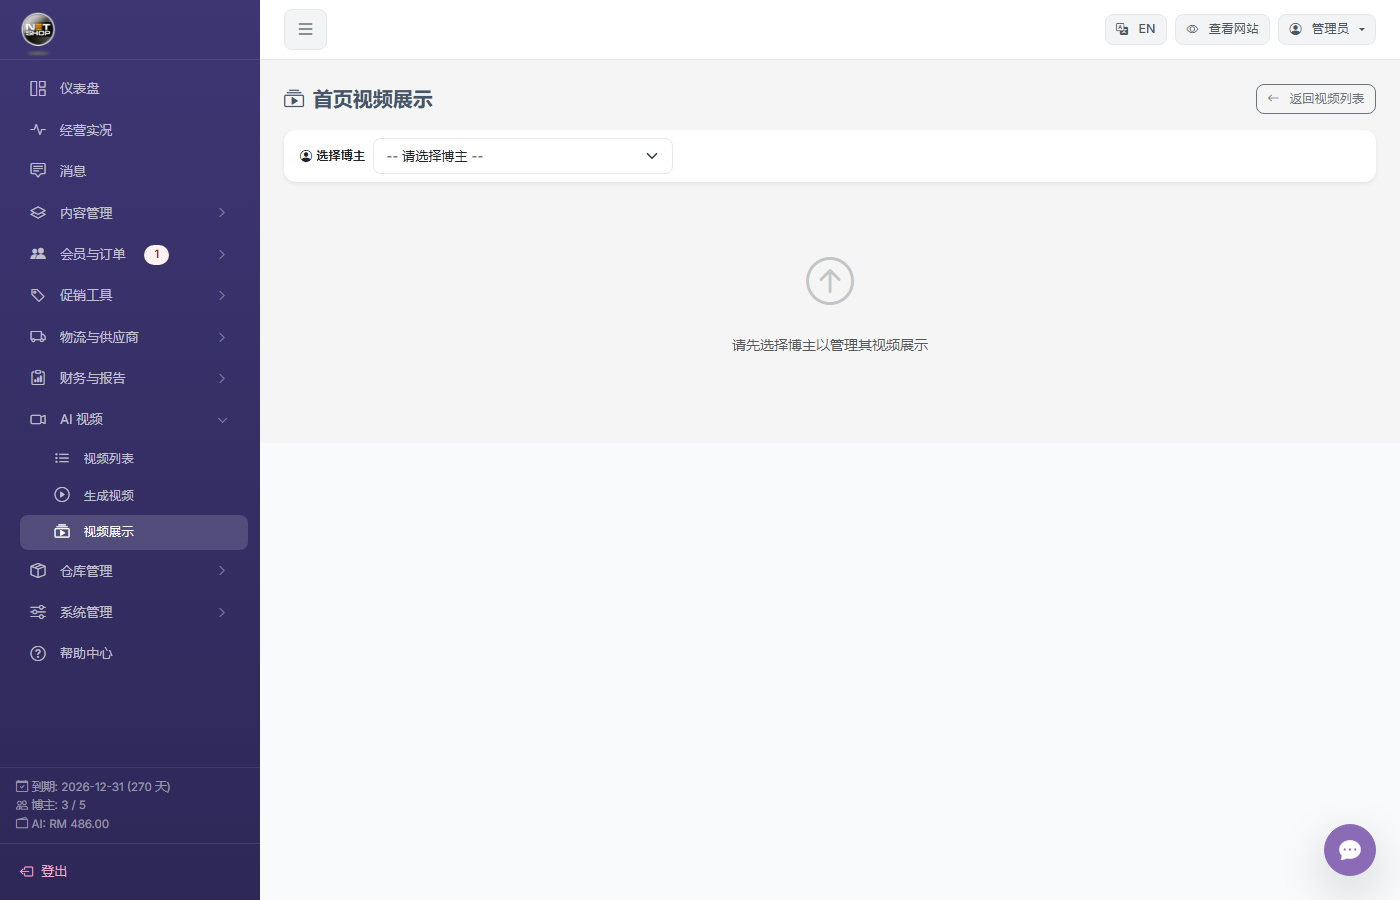This screenshot has width=1400, height=900.
Task: Click the dashboard 仪表盘 icon
Action: (x=38, y=88)
